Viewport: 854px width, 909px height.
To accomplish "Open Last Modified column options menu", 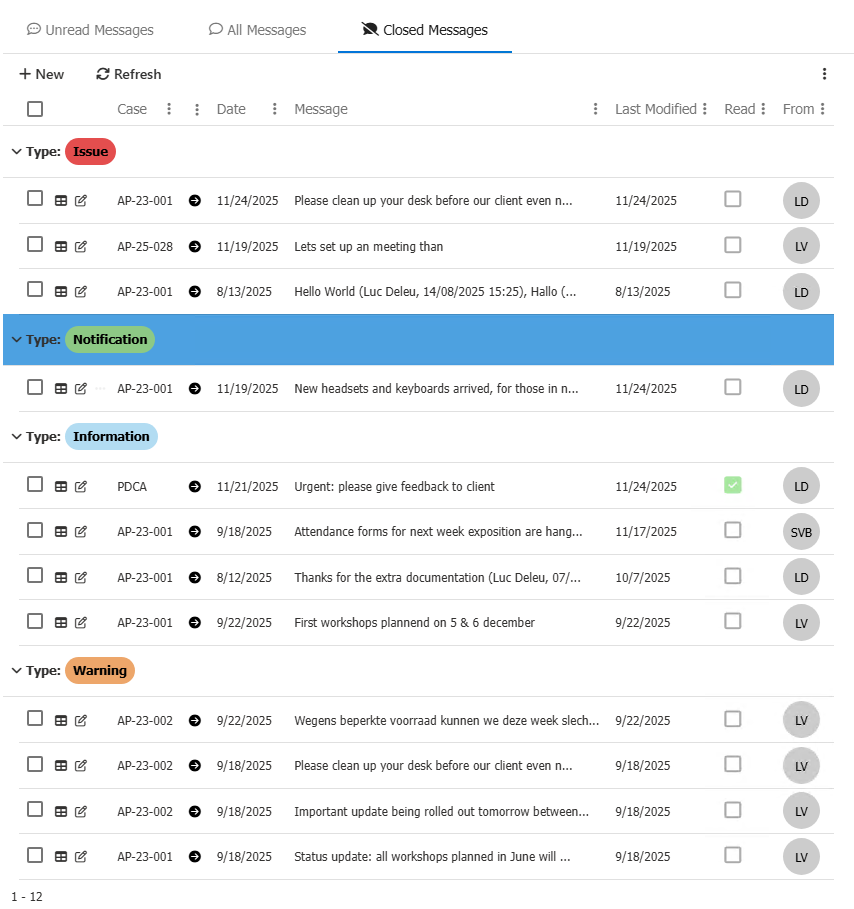I will coord(704,109).
